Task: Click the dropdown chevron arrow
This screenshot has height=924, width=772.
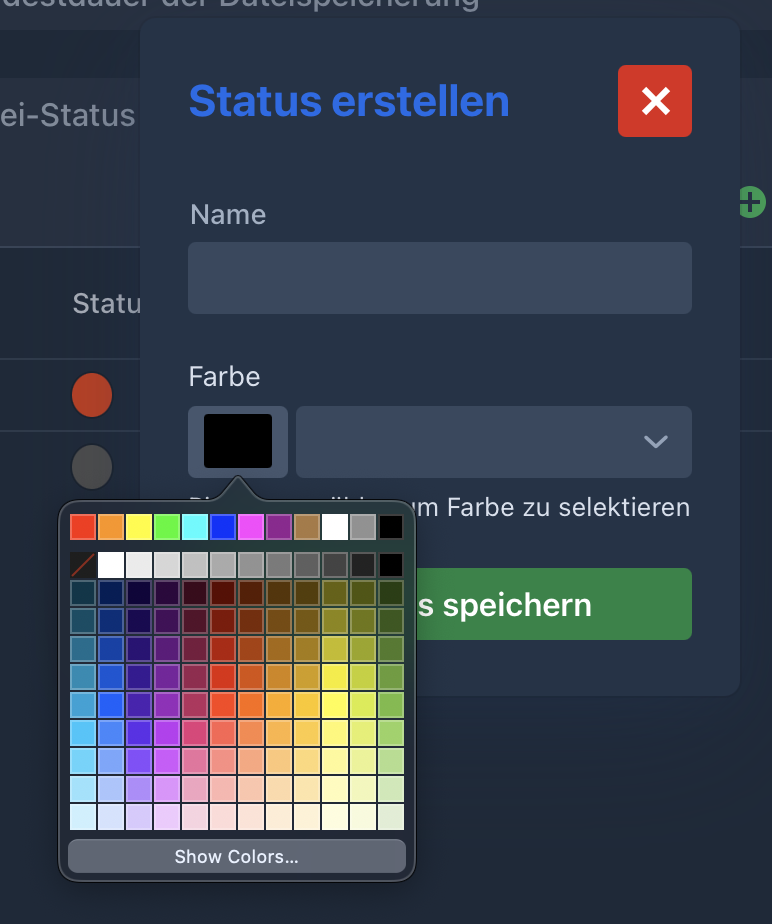Action: coord(656,442)
